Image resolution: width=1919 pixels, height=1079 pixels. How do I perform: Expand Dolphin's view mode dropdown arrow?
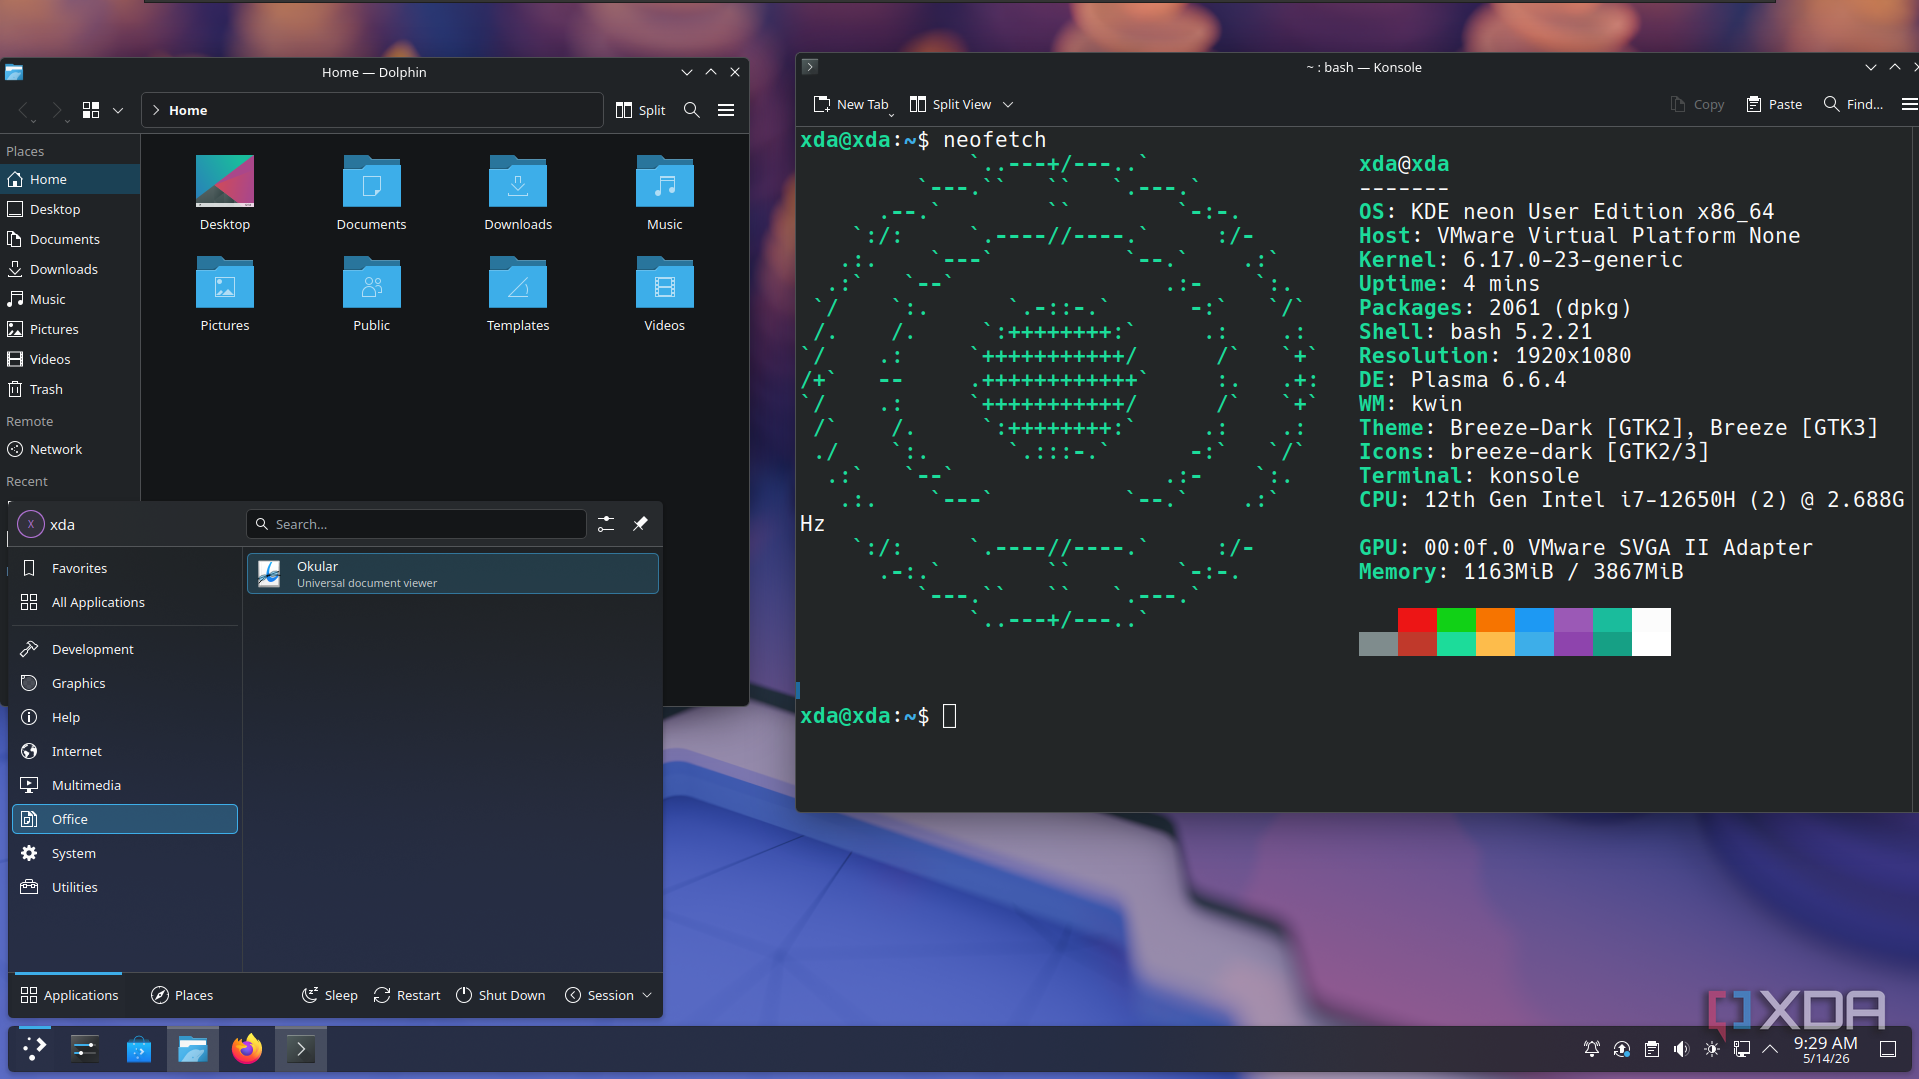coord(118,110)
